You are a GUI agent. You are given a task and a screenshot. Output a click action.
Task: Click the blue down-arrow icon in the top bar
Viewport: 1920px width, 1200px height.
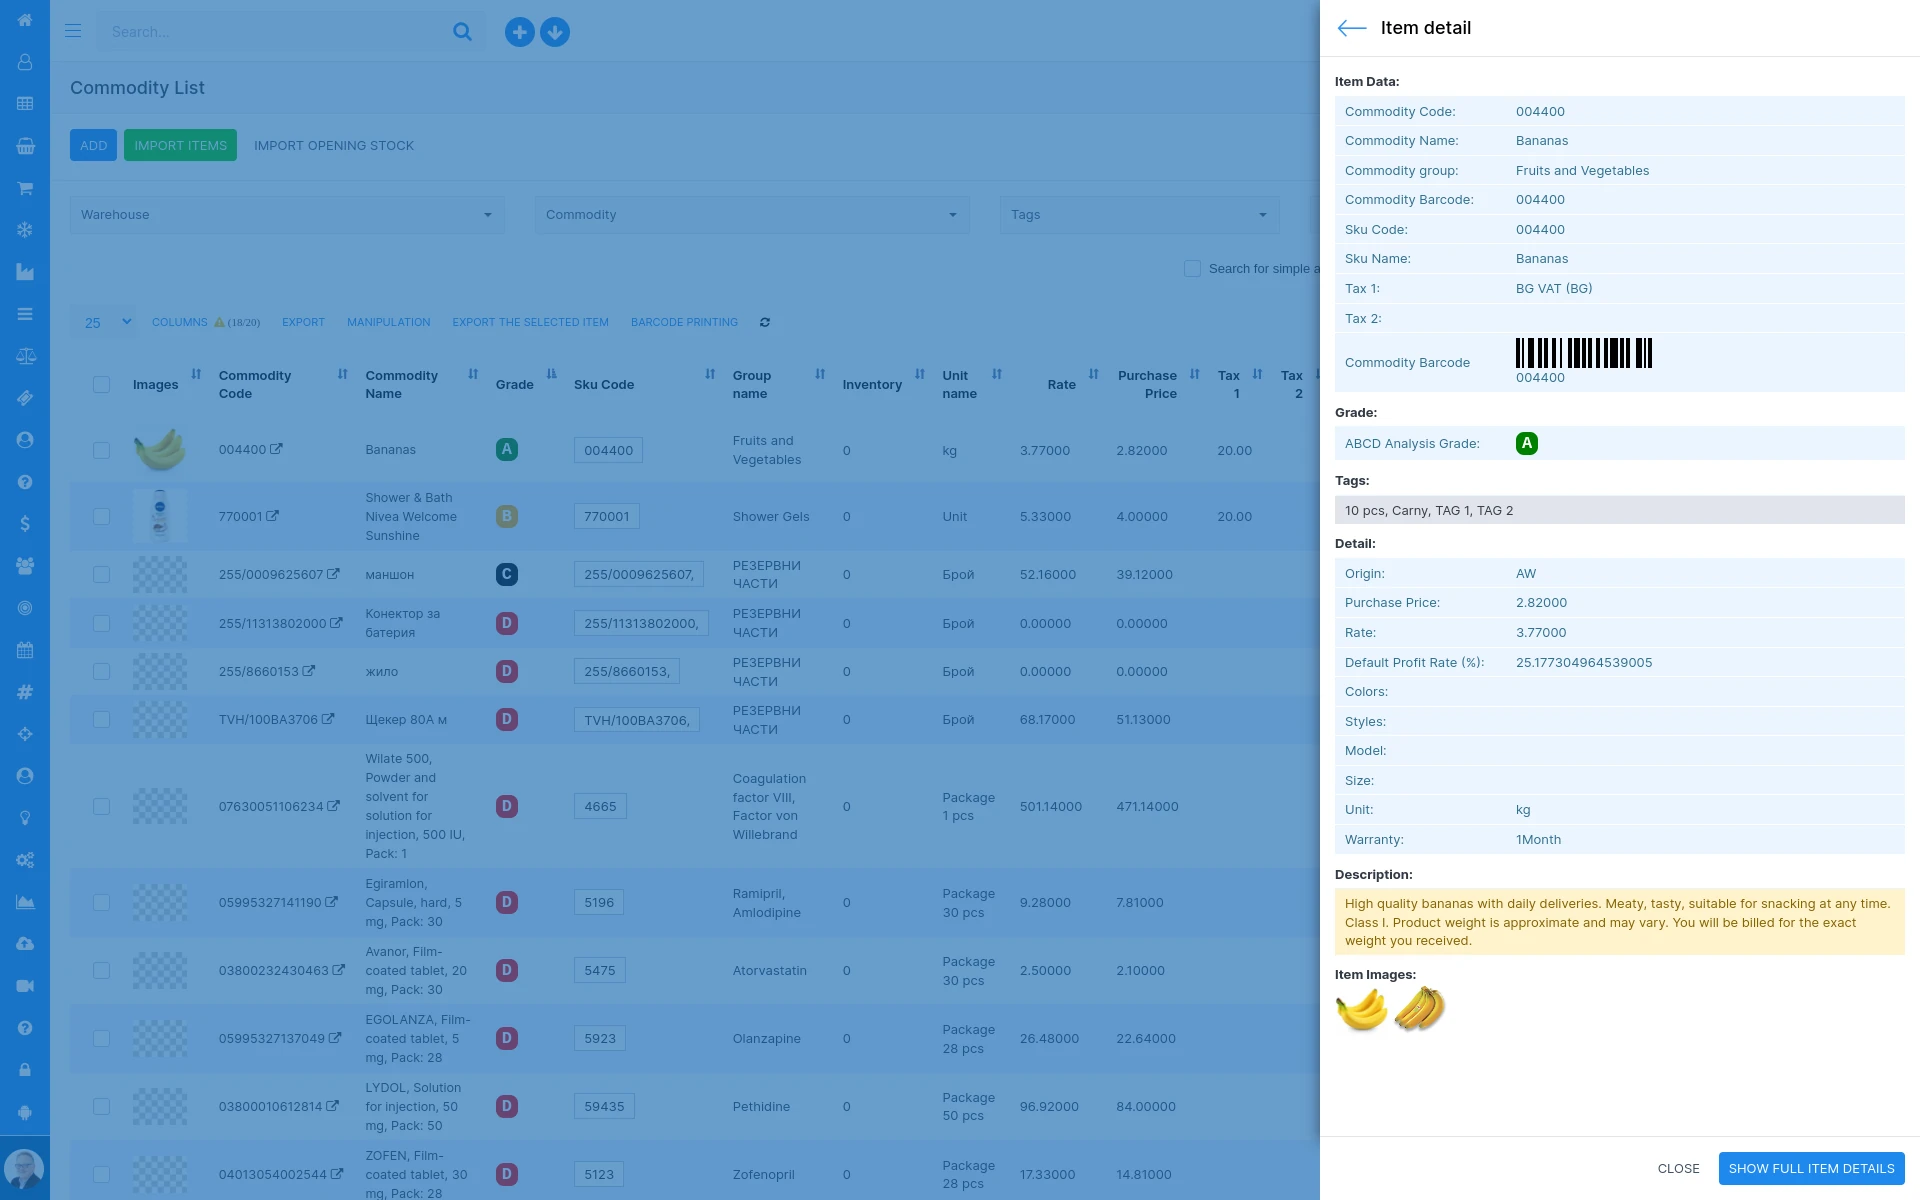(555, 32)
